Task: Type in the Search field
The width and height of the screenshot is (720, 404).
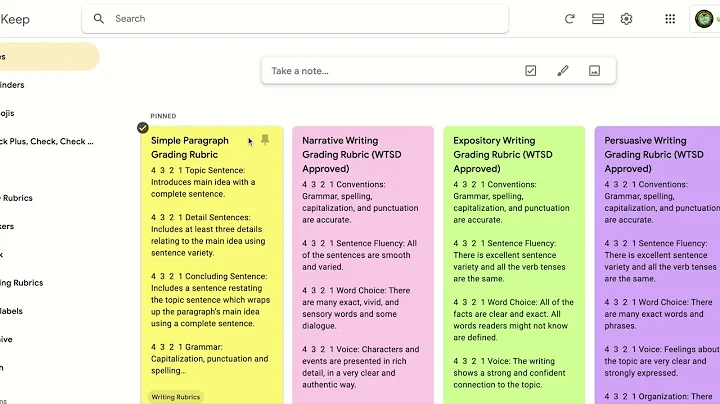Action: pyautogui.click(x=300, y=18)
